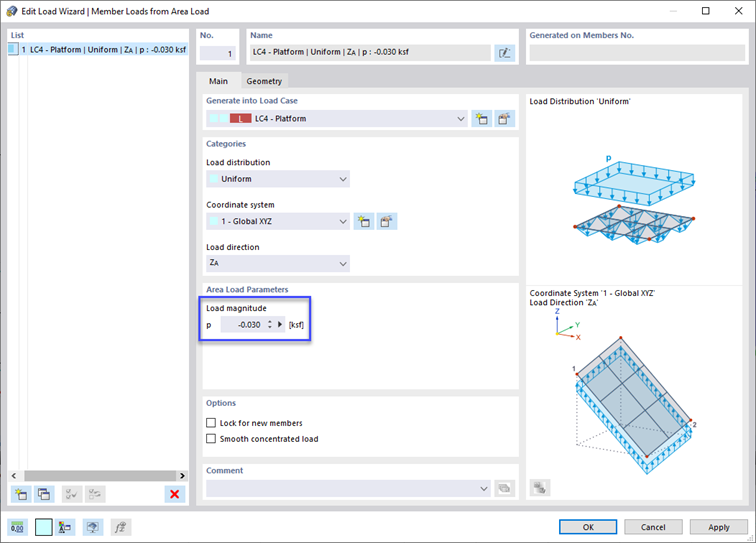Click the Name text field

click(x=370, y=52)
